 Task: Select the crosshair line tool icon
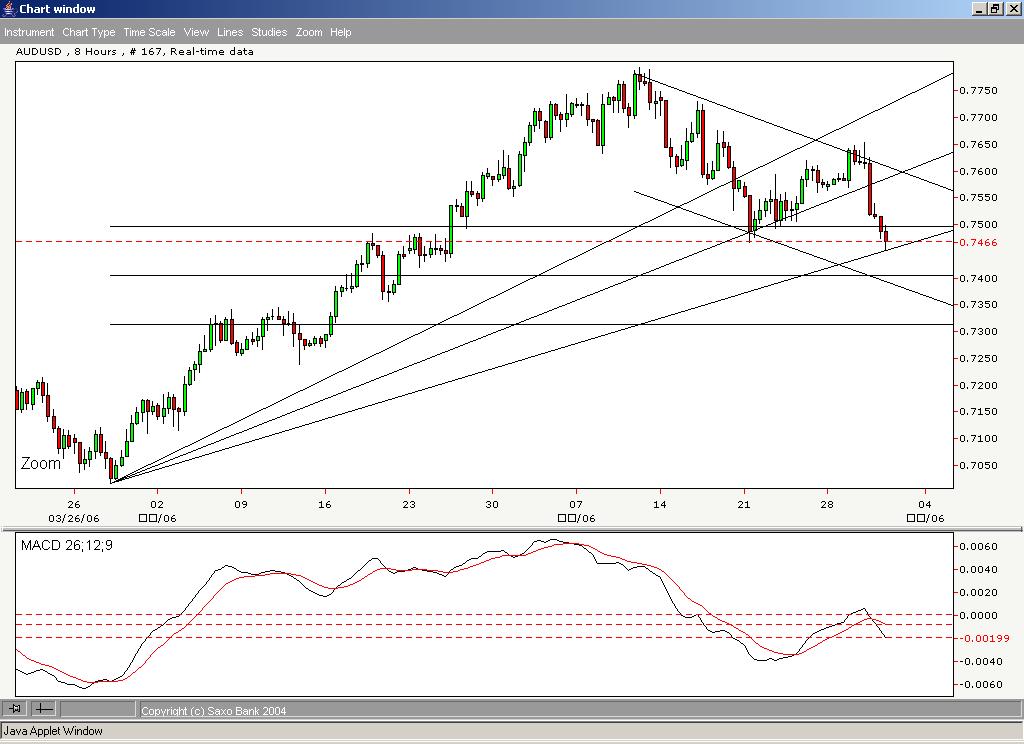coord(43,709)
